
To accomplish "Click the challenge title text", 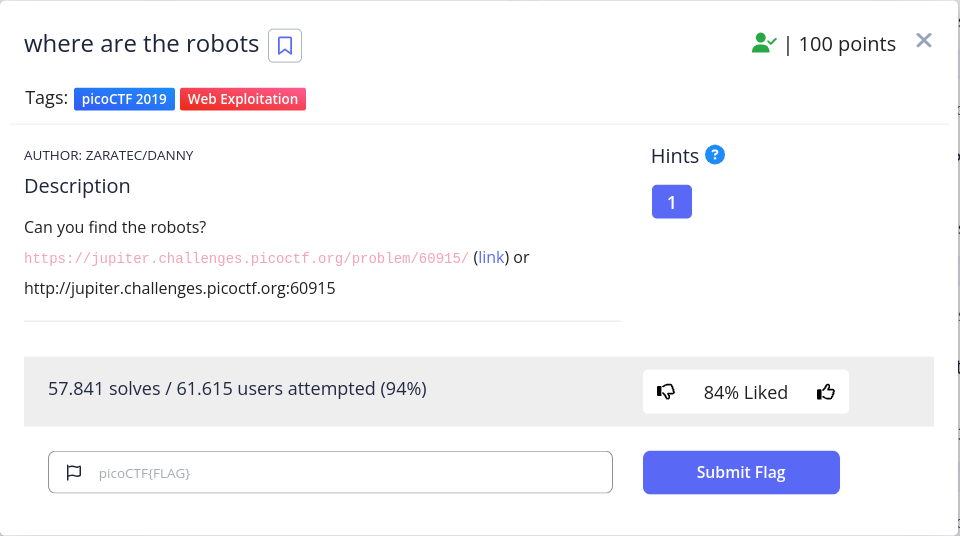I will [141, 44].
